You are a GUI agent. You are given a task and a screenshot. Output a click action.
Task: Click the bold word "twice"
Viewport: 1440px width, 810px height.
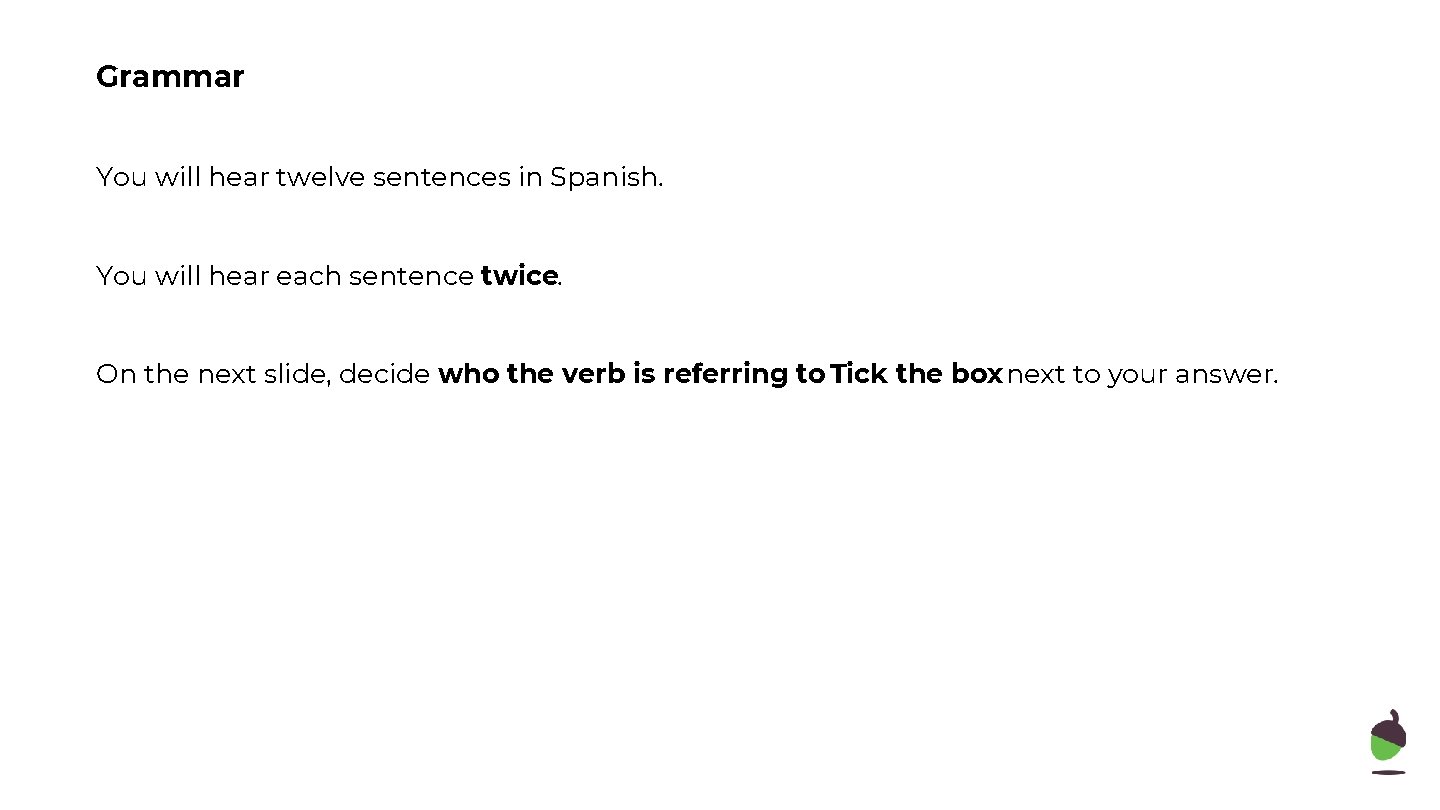click(x=518, y=276)
